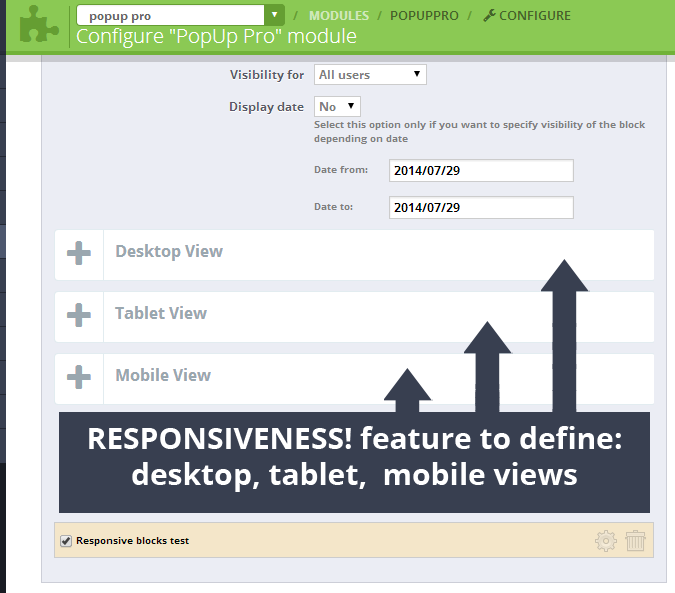
Task: Delete Responsive blocks test with trash icon
Action: pyautogui.click(x=635, y=541)
